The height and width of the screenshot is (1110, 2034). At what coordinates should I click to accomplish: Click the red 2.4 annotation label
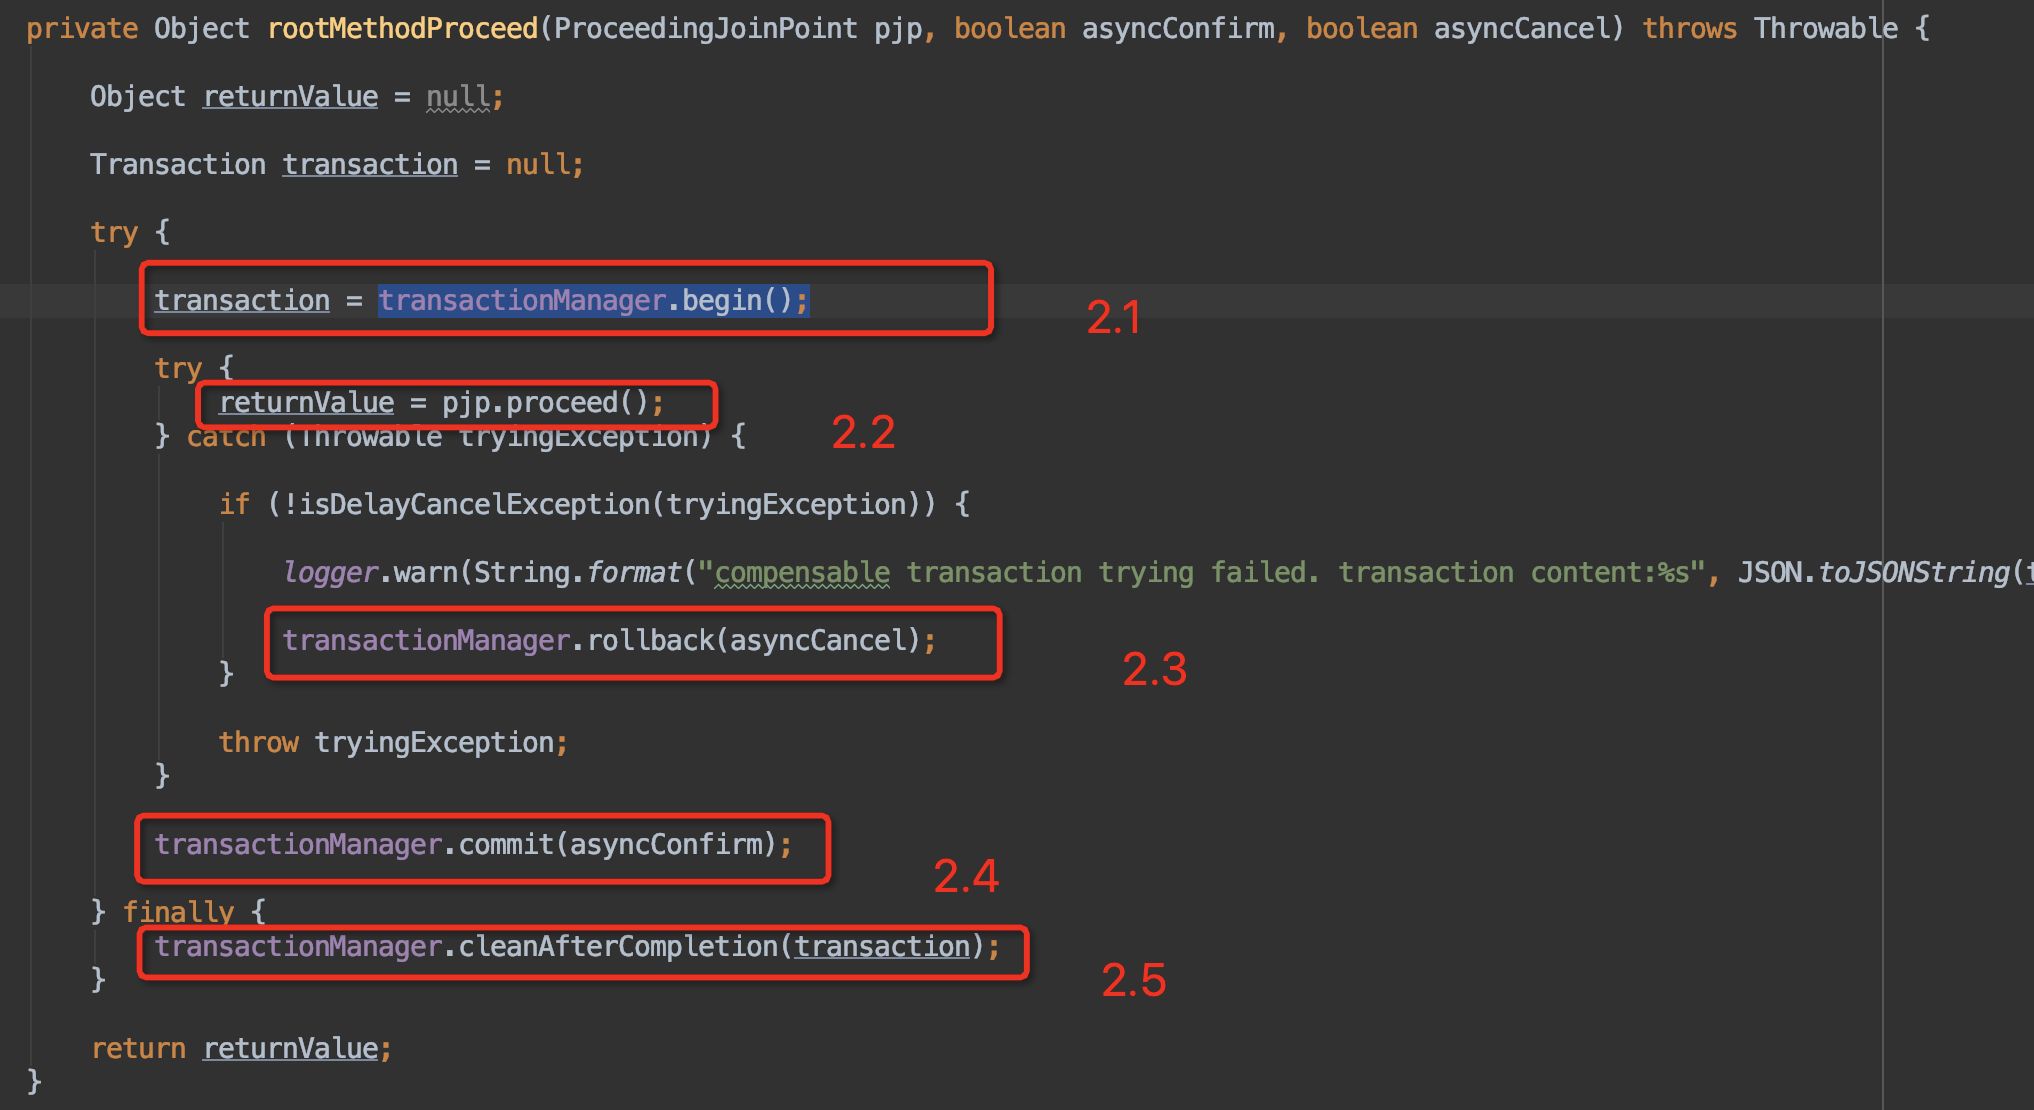[966, 876]
